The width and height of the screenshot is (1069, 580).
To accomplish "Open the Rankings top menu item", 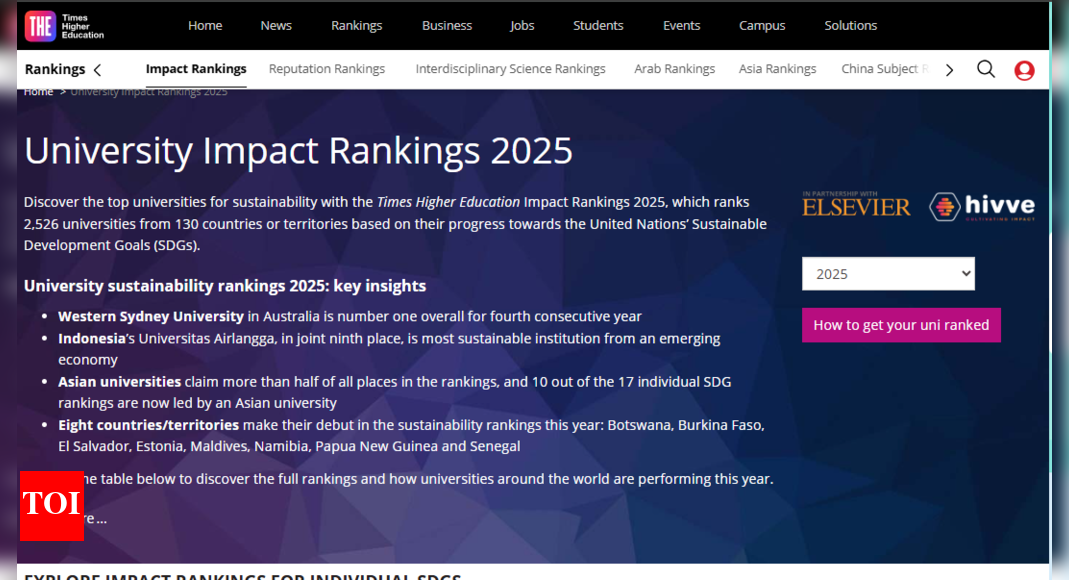I will [357, 26].
